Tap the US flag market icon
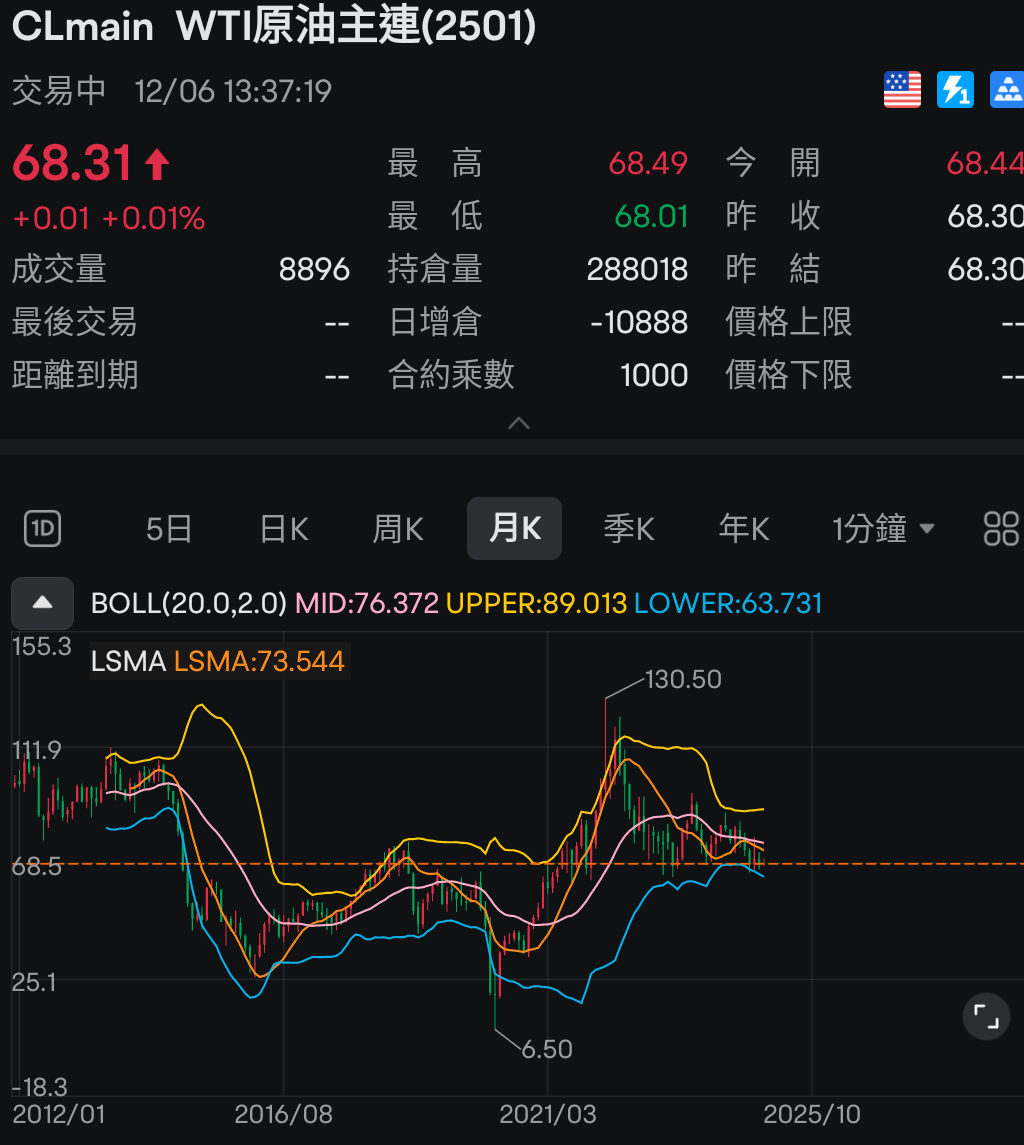Viewport: 1024px width, 1145px height. (902, 91)
